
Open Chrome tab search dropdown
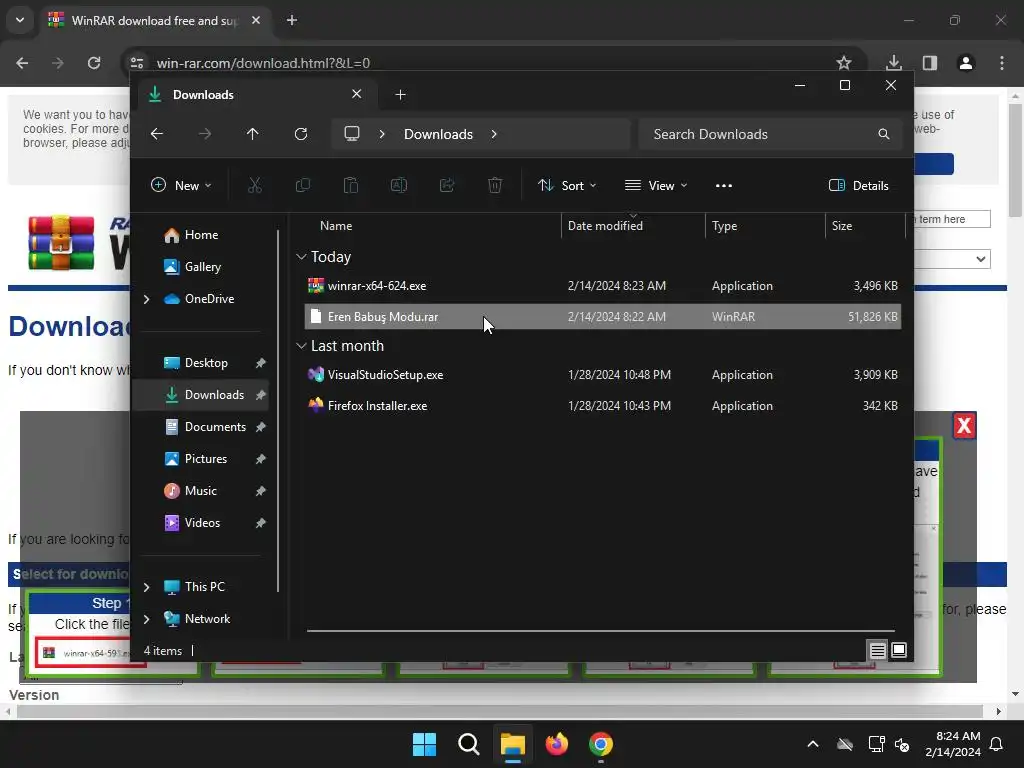pos(20,20)
